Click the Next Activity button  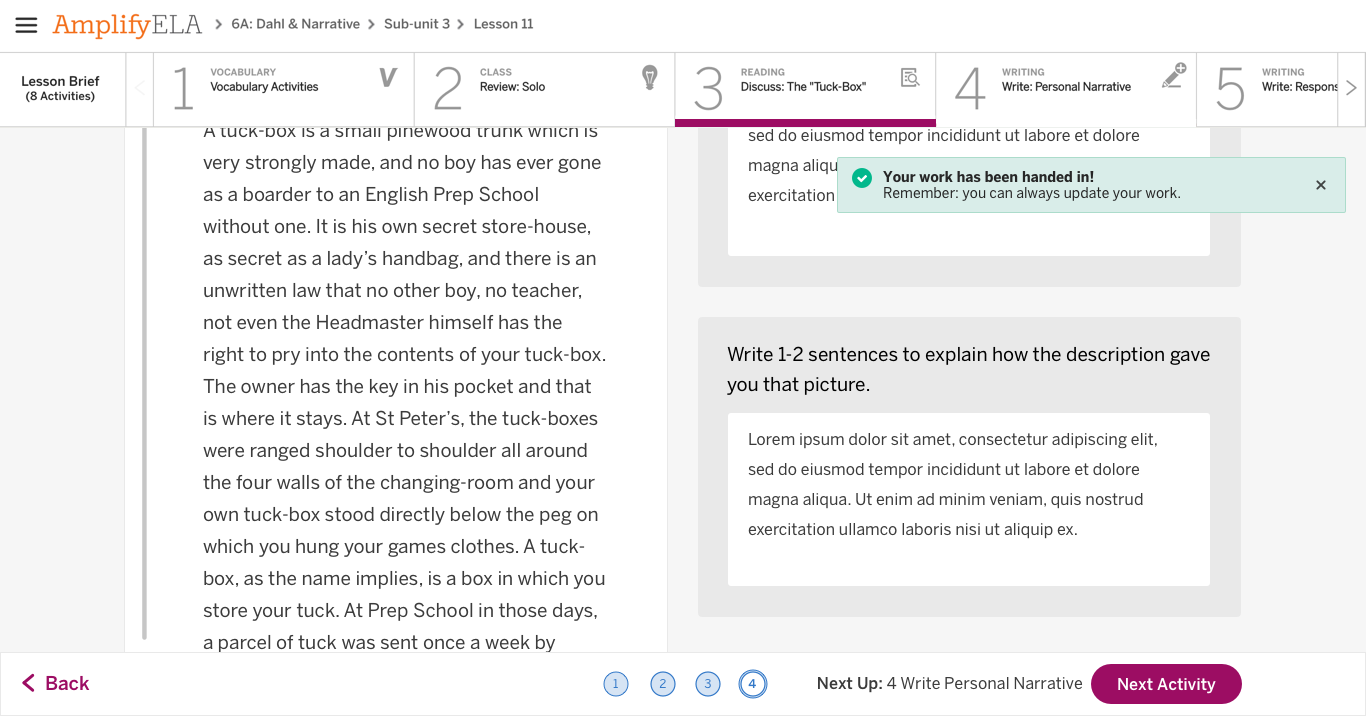point(1166,684)
